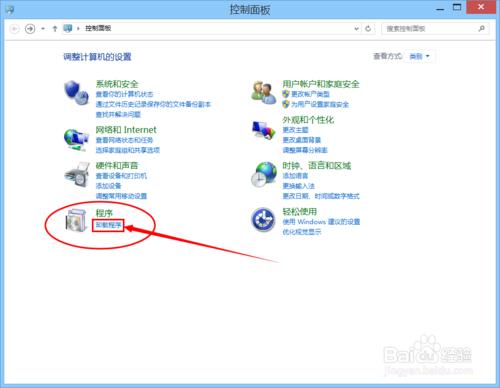Open the 网络和 Internet heading link
Viewport: 500px width, 388px height.
pos(126,130)
